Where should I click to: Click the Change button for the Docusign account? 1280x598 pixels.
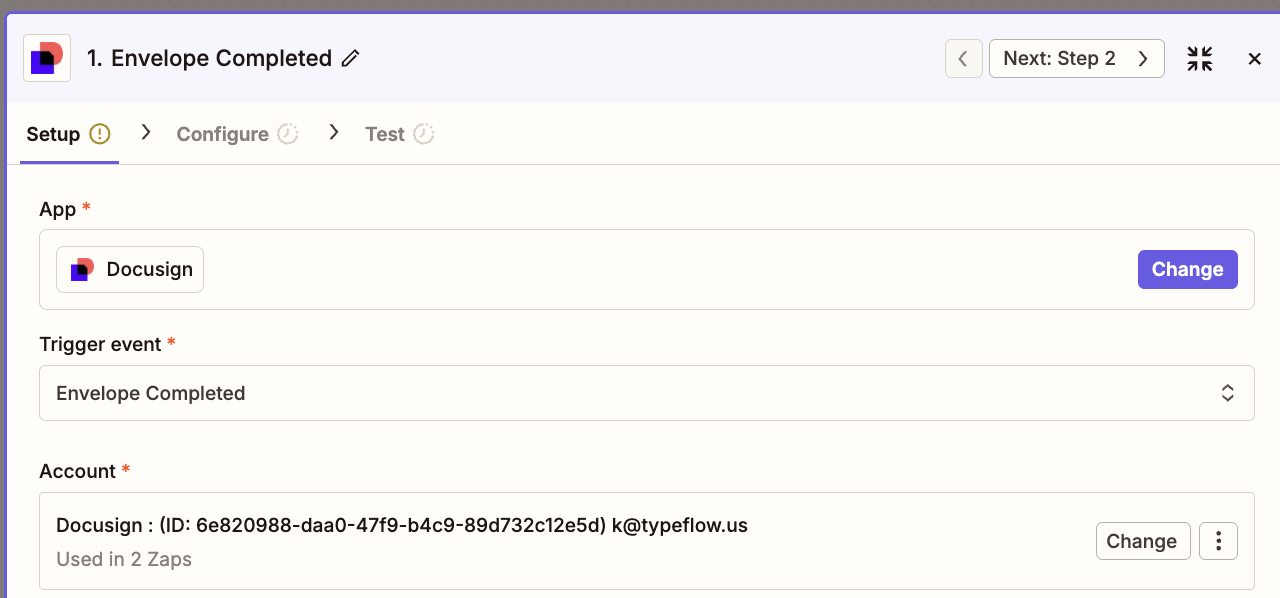pyautogui.click(x=1142, y=541)
